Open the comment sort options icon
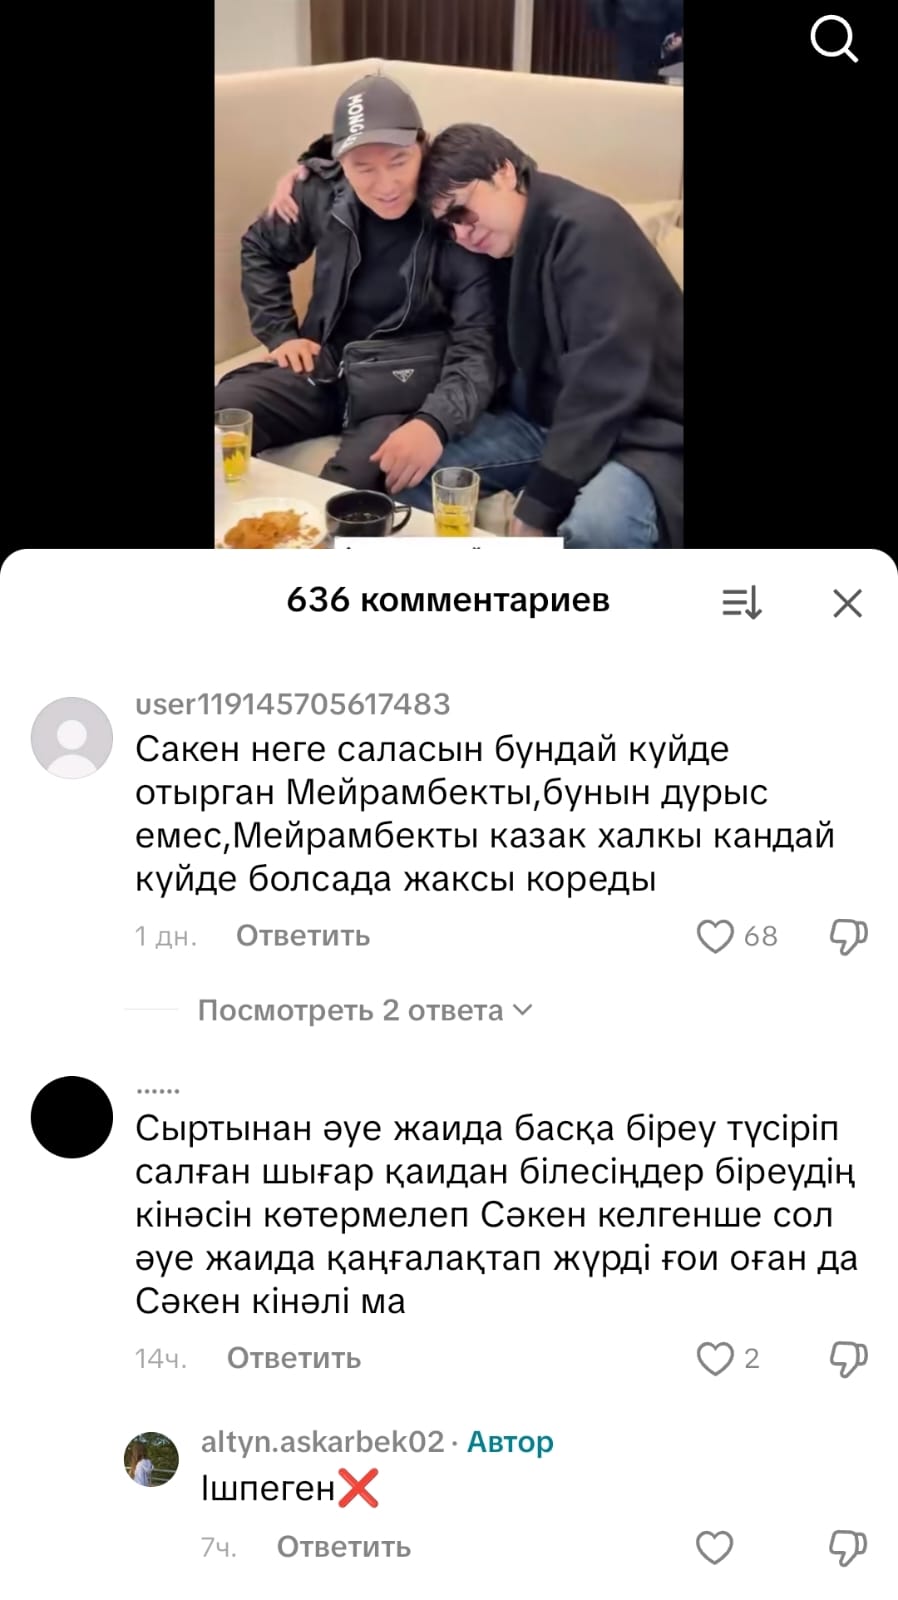 [x=742, y=603]
